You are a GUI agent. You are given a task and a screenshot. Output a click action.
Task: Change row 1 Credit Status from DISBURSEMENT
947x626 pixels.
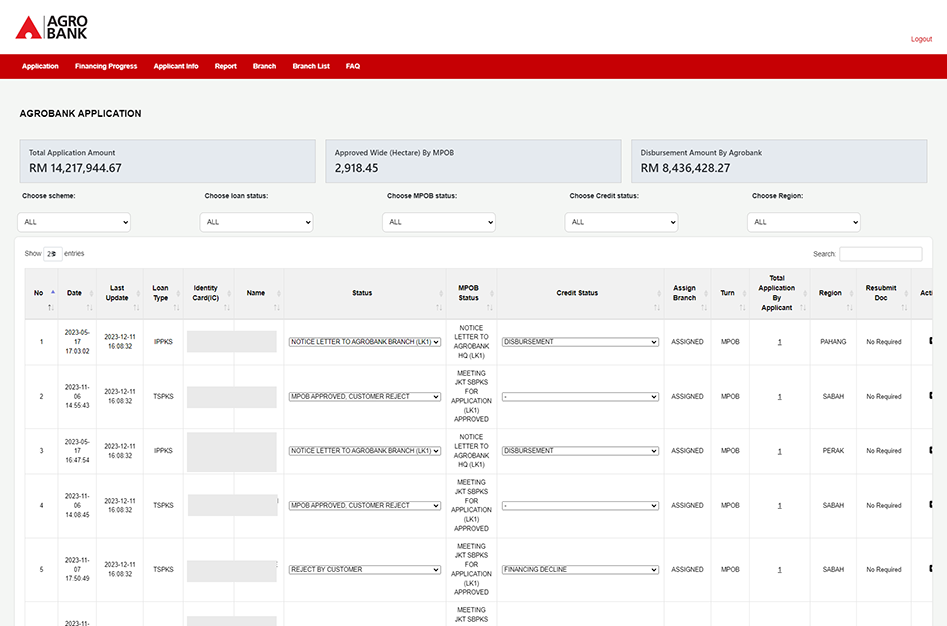pyautogui.click(x=580, y=342)
